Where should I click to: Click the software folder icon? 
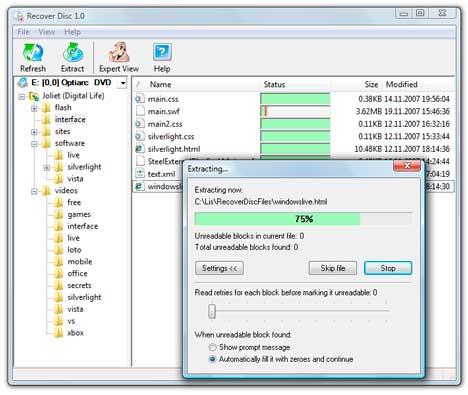coord(46,143)
